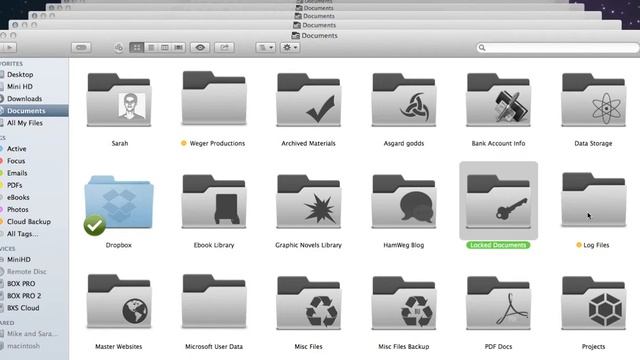This screenshot has width=640, height=360.
Task: Open the BOX PRO device
Action: [x=21, y=284]
